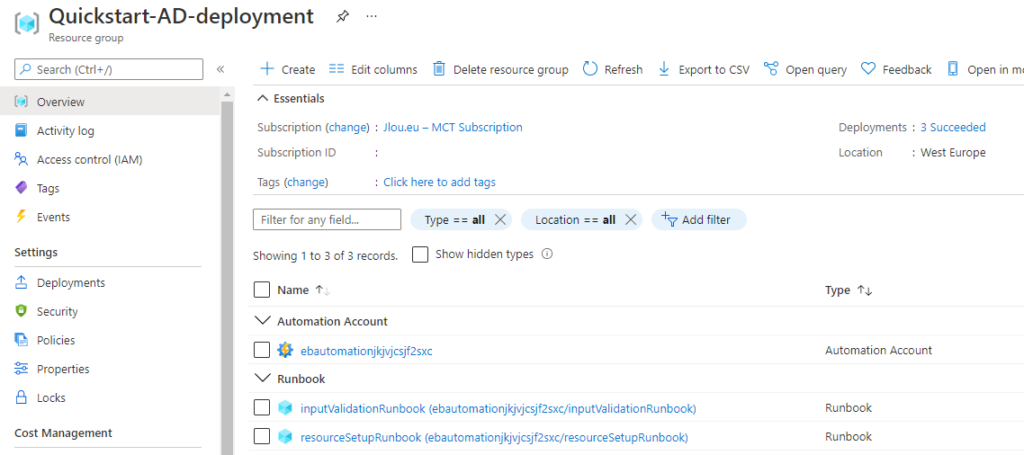Open the inputValidationRunbook resource link
The height and width of the screenshot is (455, 1024).
pyautogui.click(x=498, y=409)
